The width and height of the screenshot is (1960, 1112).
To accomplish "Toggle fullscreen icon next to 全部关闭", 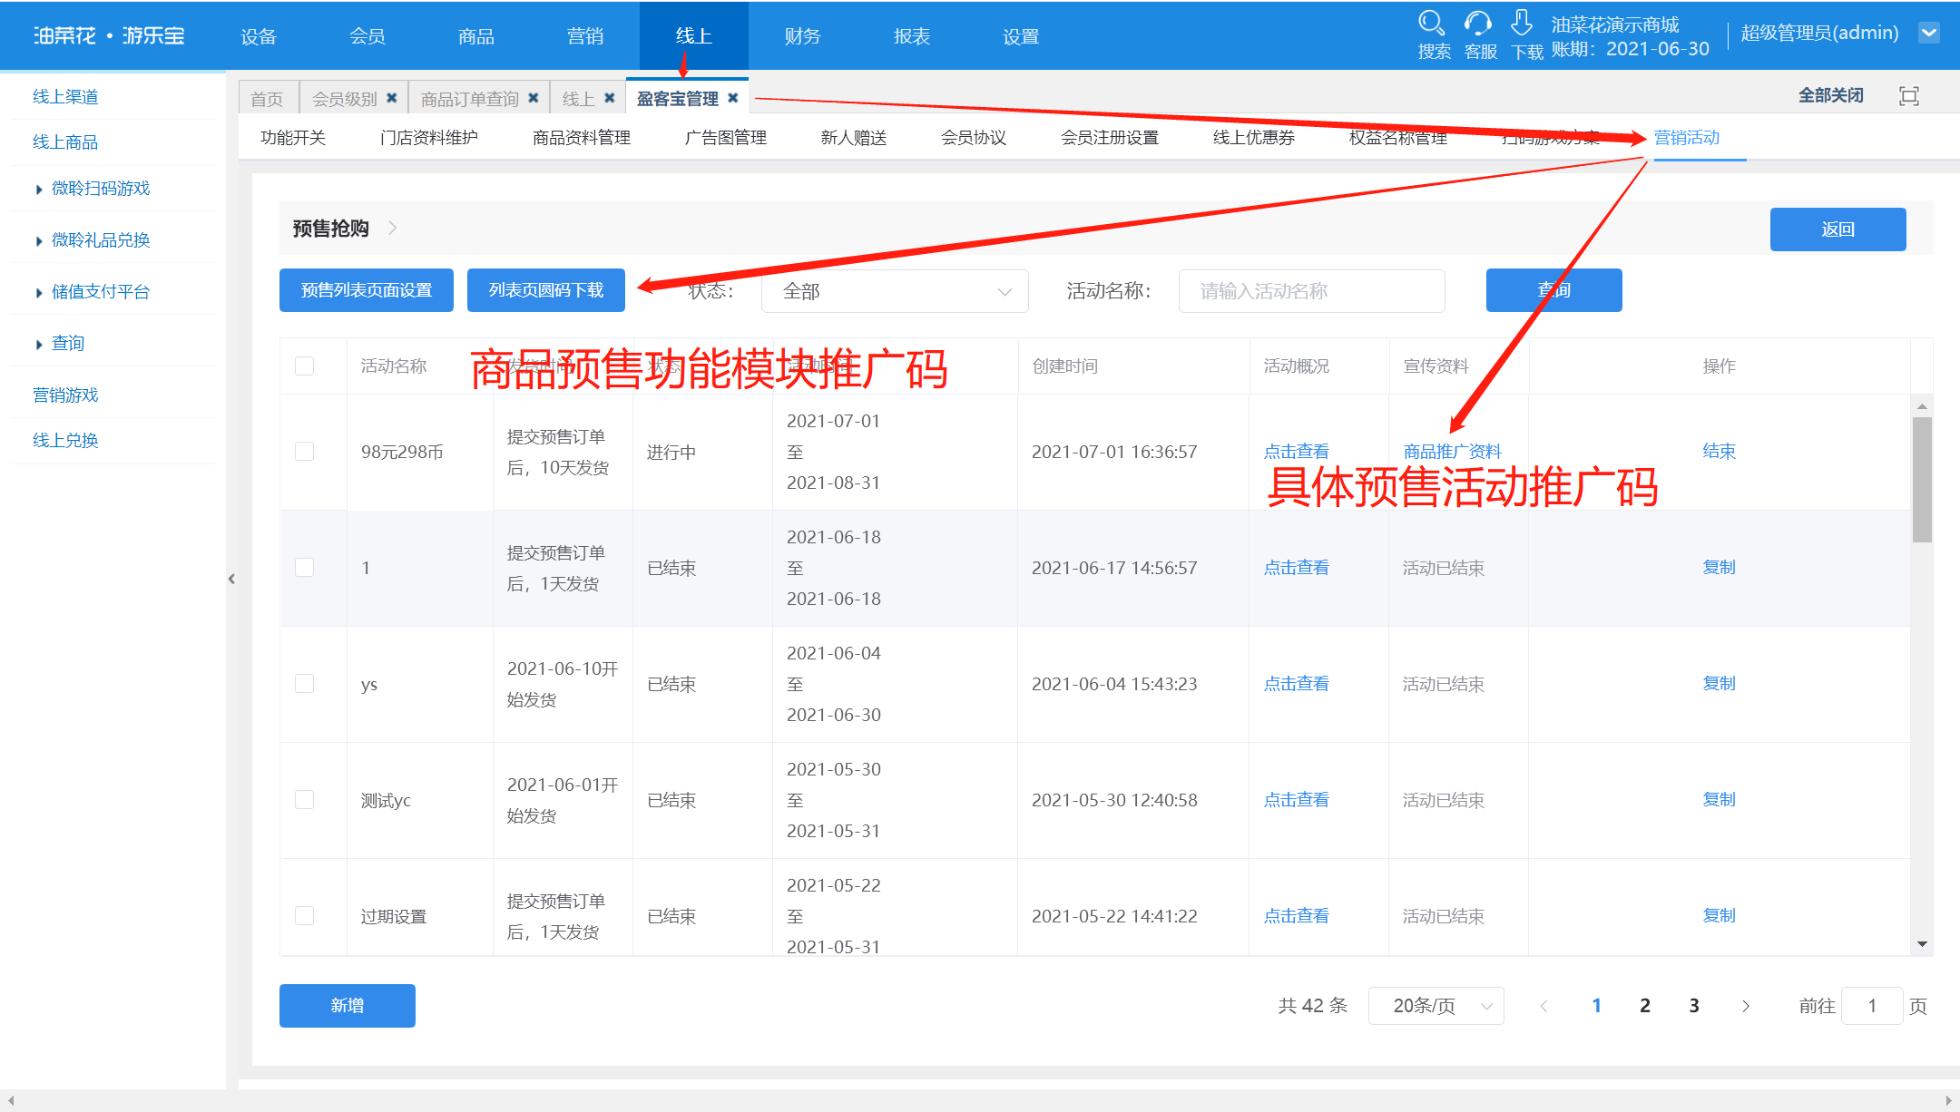I will [x=1909, y=96].
